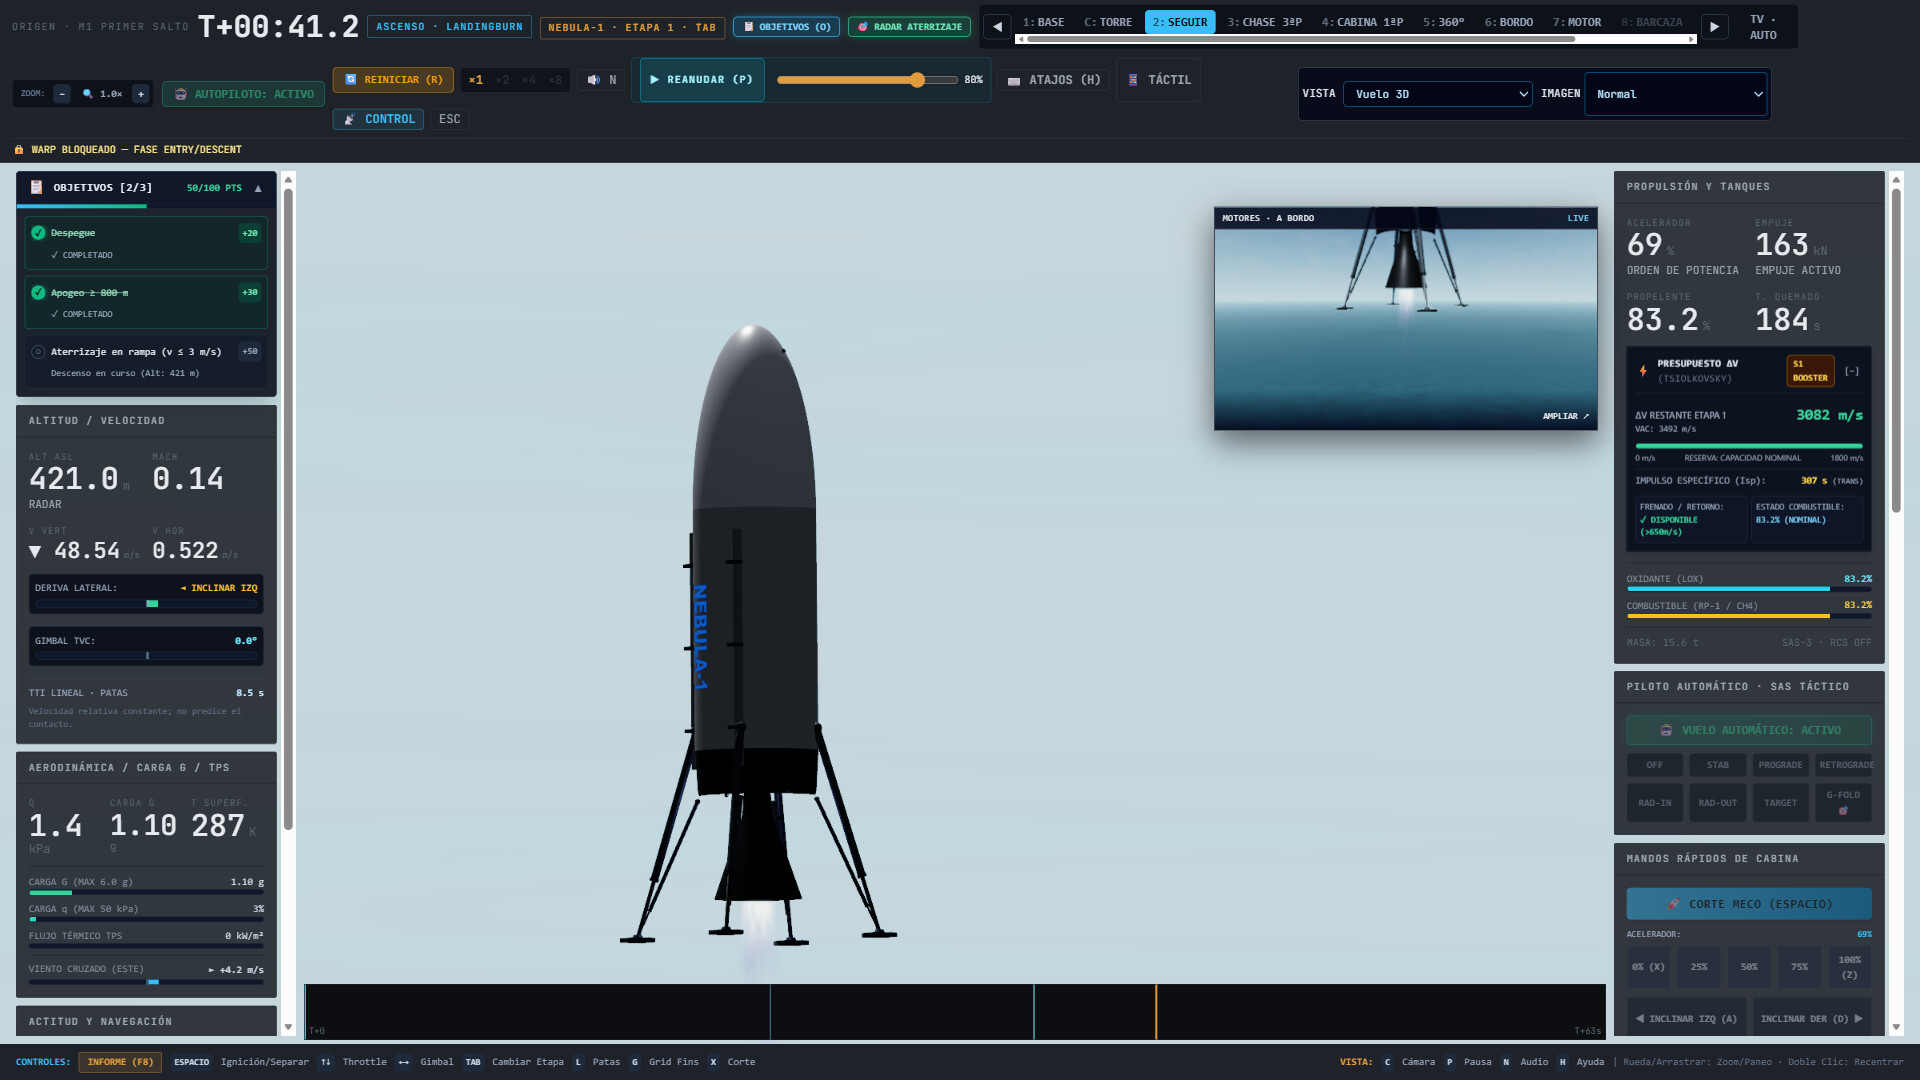Go to previous camera with left arrow
Screen dimensions: 1920x1080
[x=997, y=27]
